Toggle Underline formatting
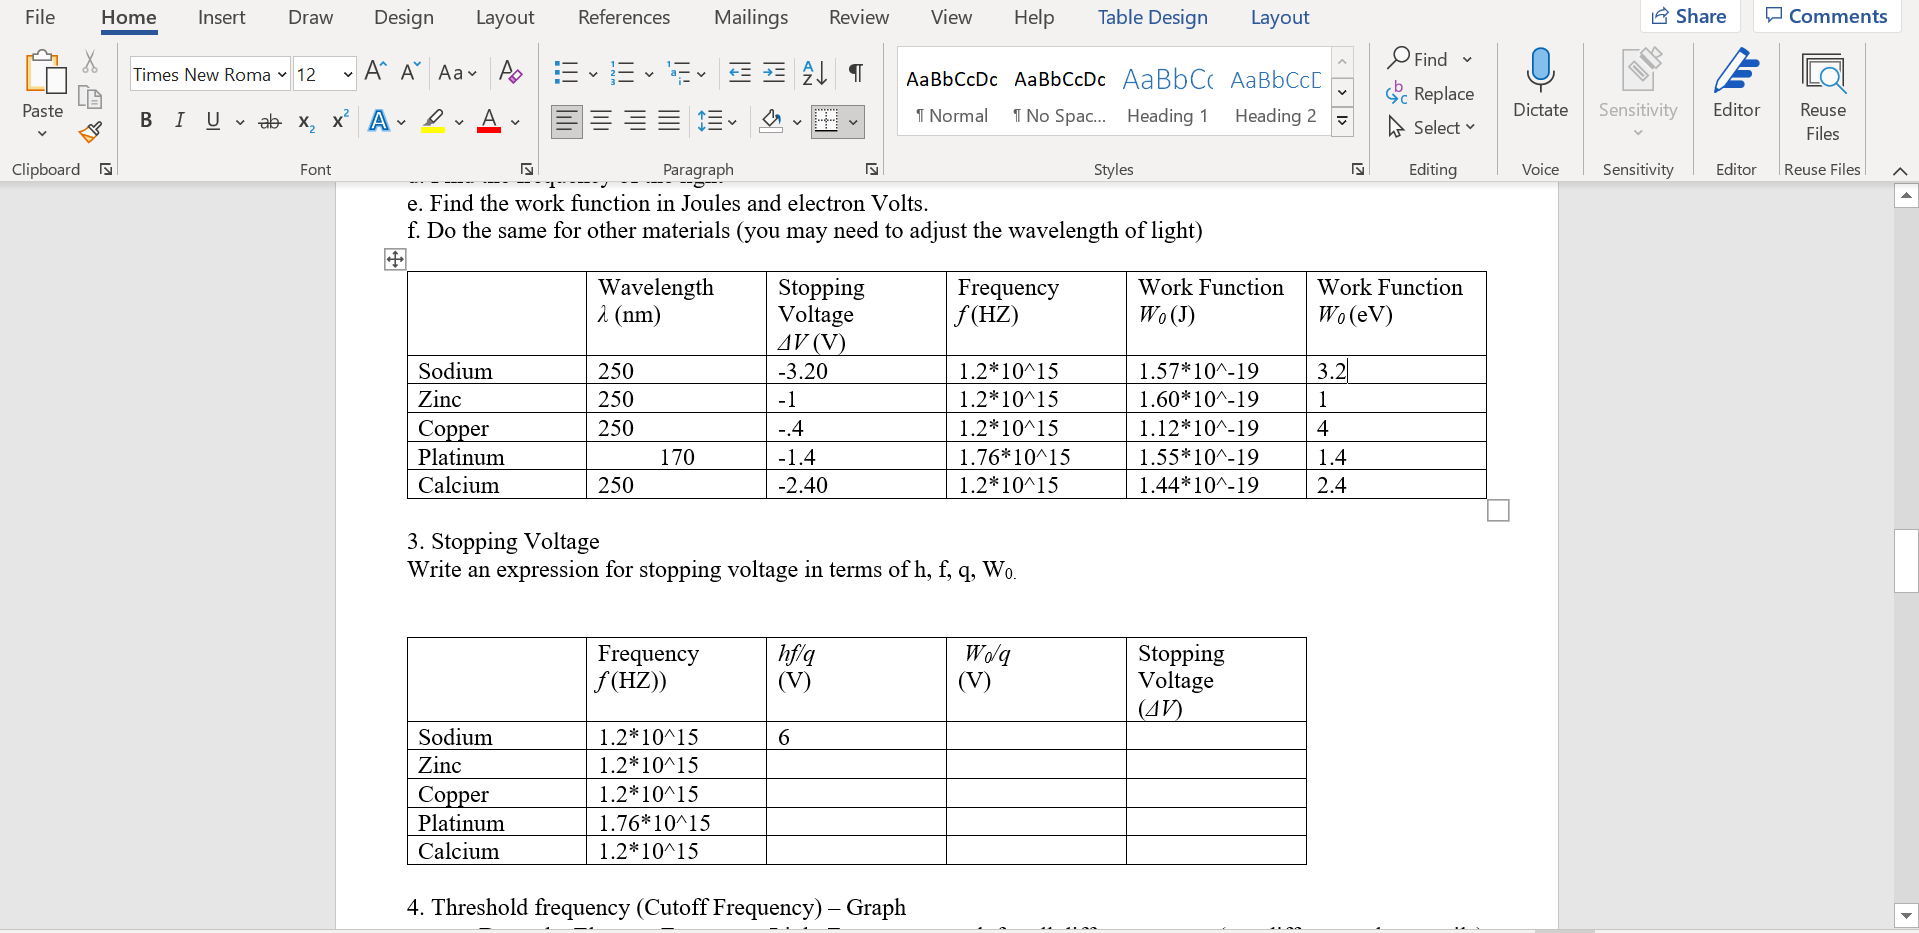This screenshot has width=1919, height=933. [x=213, y=121]
